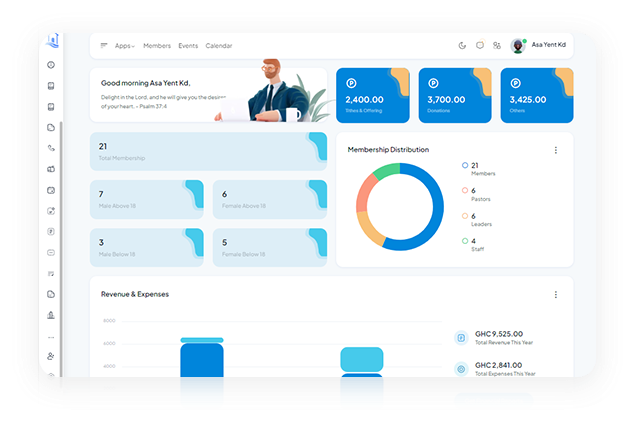Click the church logo at top-left
Screen dimensions: 635x422
point(53,40)
